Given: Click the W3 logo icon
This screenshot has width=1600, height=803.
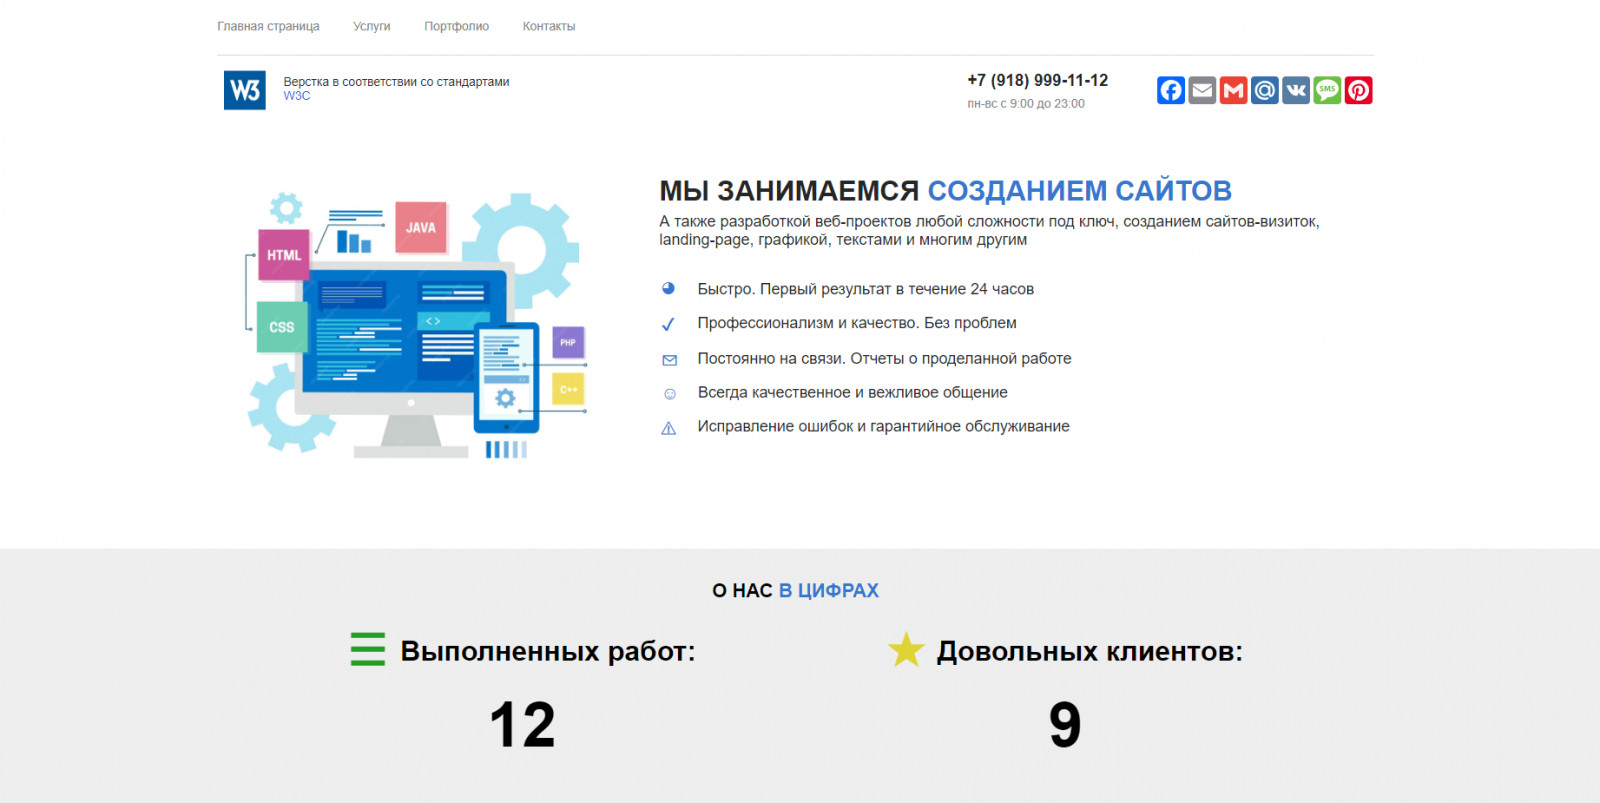Looking at the screenshot, I should [x=244, y=90].
